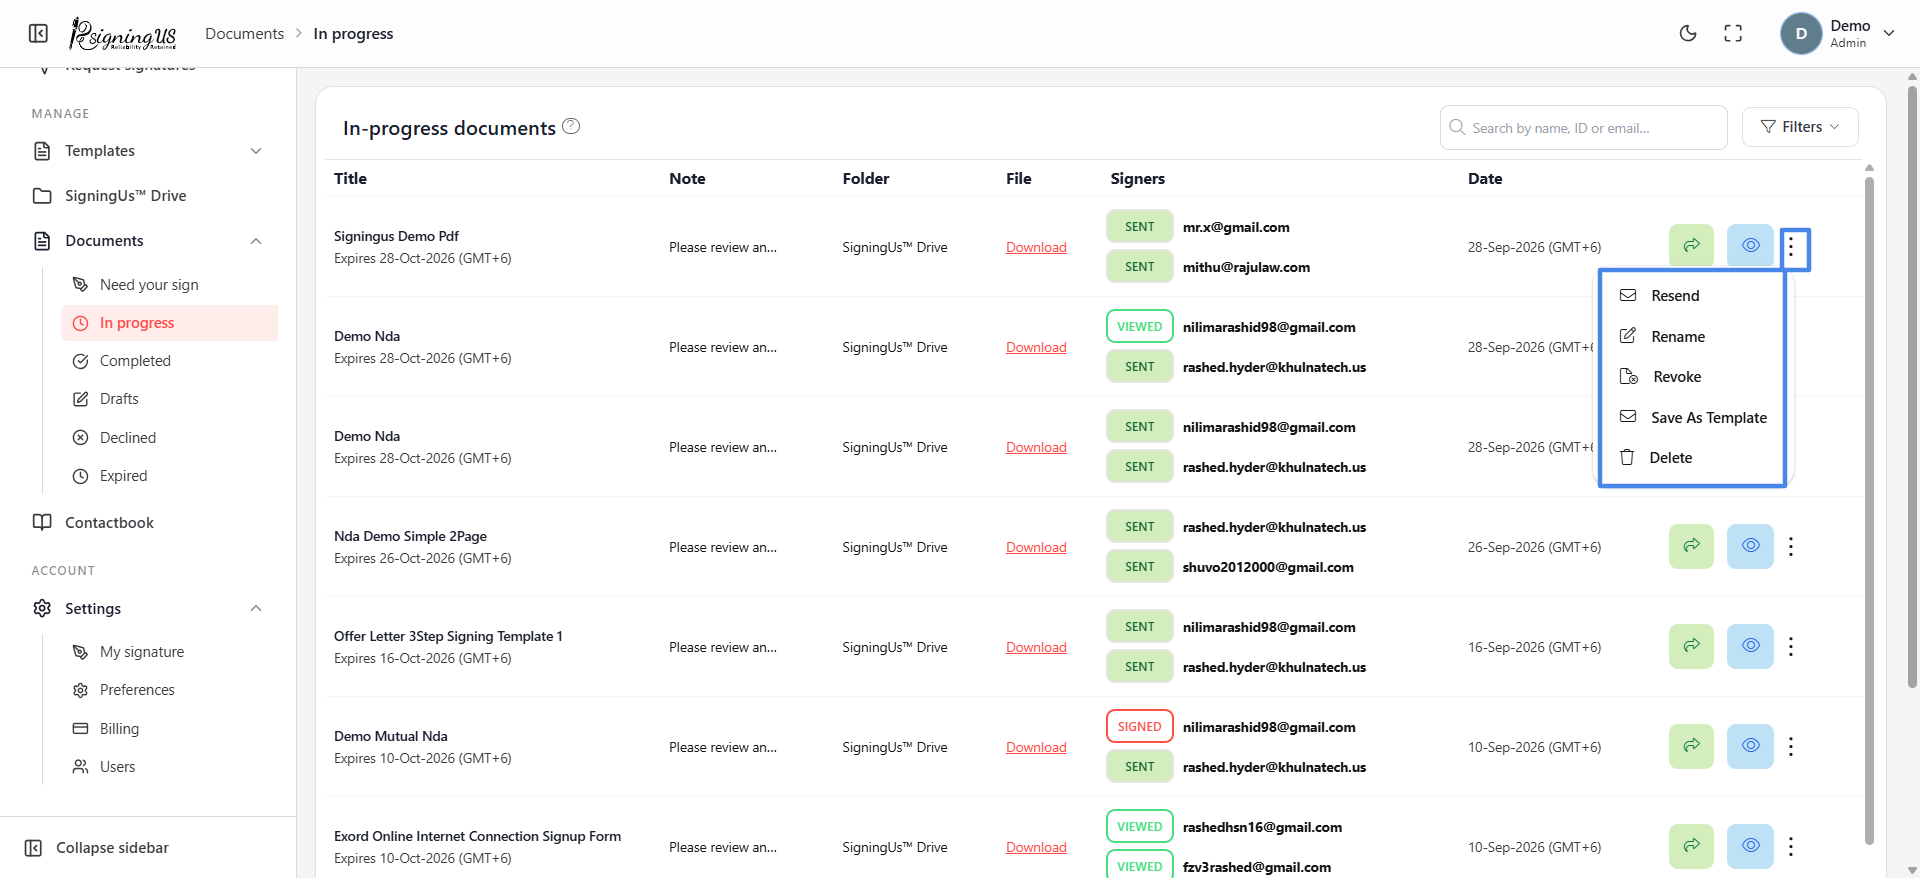Click the D user avatar
This screenshot has height=878, width=1920.
(1801, 33)
